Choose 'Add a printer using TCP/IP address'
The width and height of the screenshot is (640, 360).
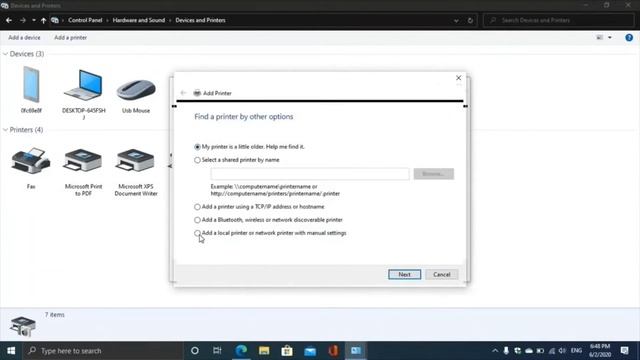[x=198, y=207]
